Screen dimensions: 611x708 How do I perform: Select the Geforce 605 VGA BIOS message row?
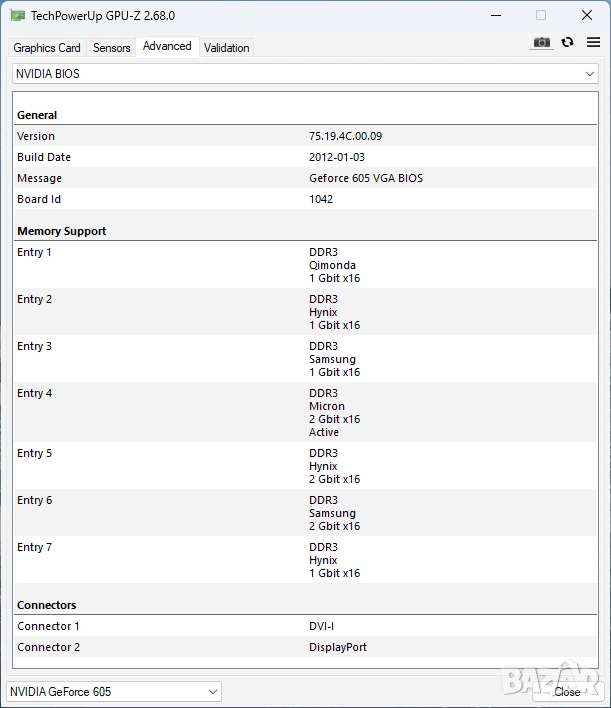[365, 178]
